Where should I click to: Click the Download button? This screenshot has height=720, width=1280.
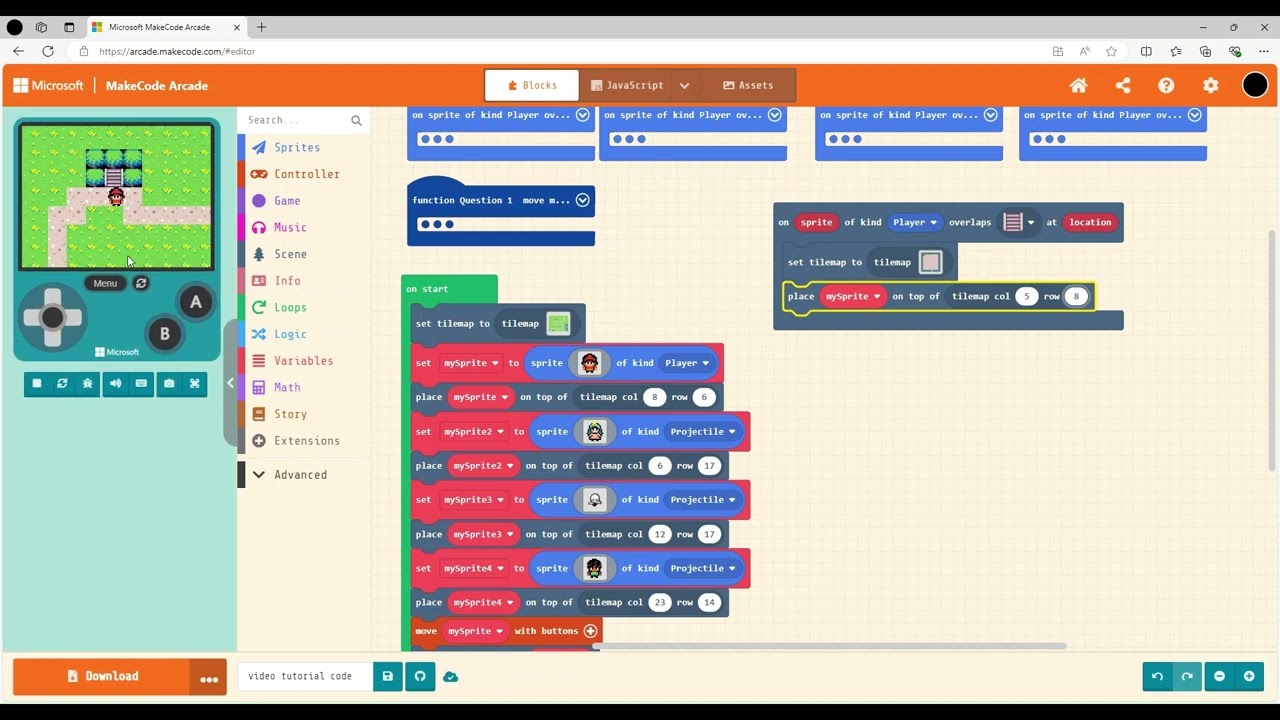pos(101,677)
